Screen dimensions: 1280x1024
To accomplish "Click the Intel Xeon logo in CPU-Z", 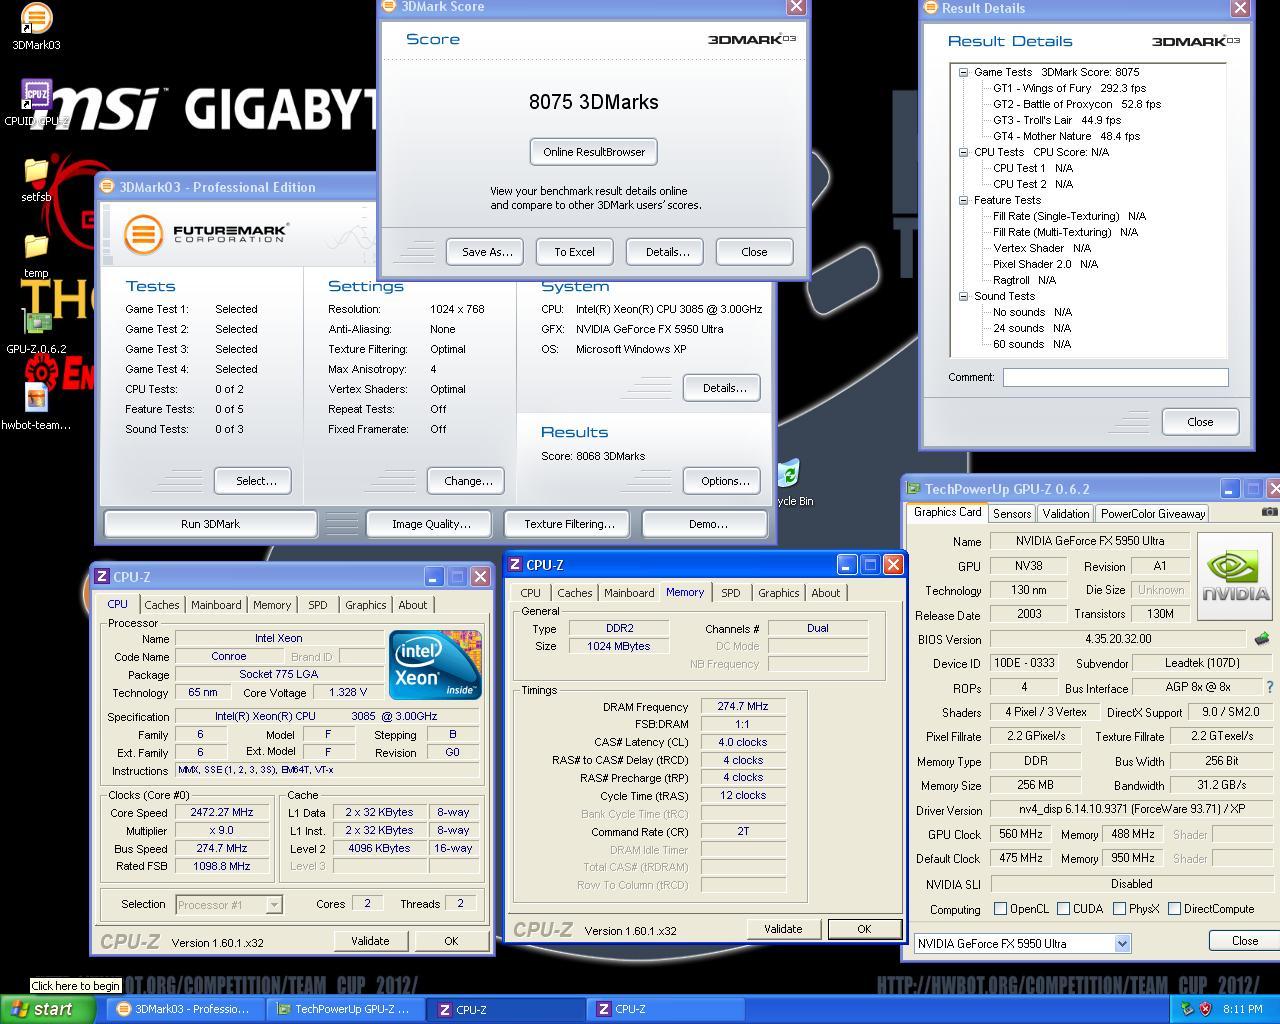I will pyautogui.click(x=435, y=664).
